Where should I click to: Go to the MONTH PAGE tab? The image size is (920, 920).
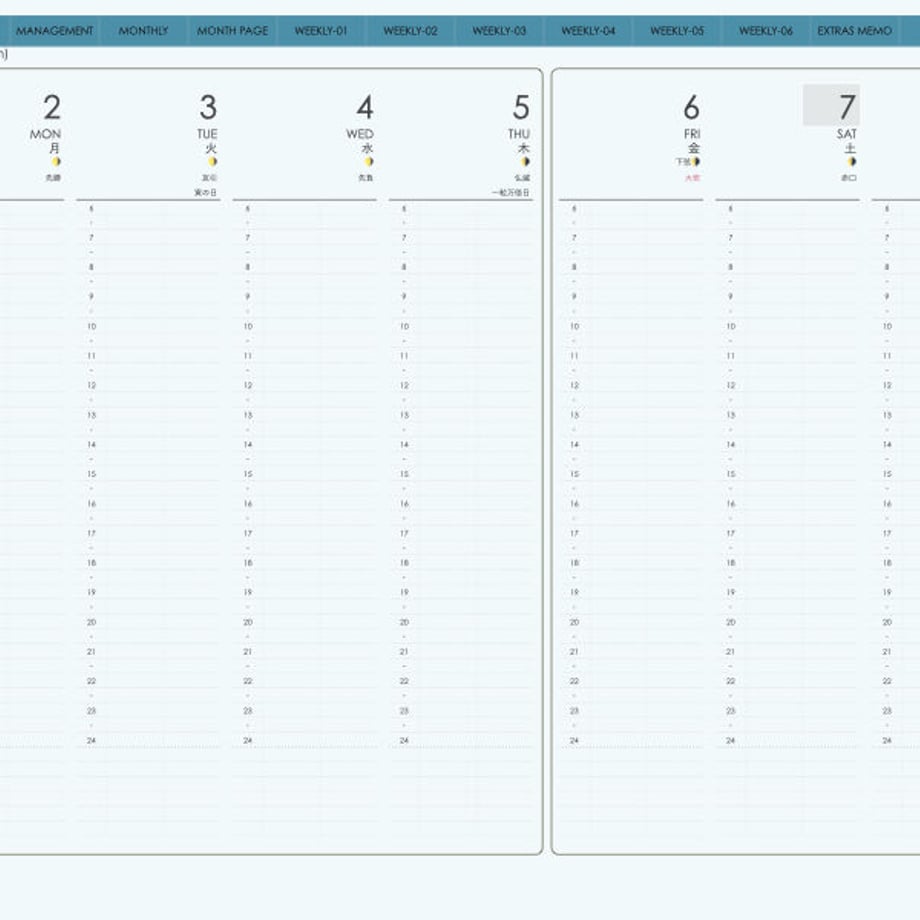click(x=232, y=31)
